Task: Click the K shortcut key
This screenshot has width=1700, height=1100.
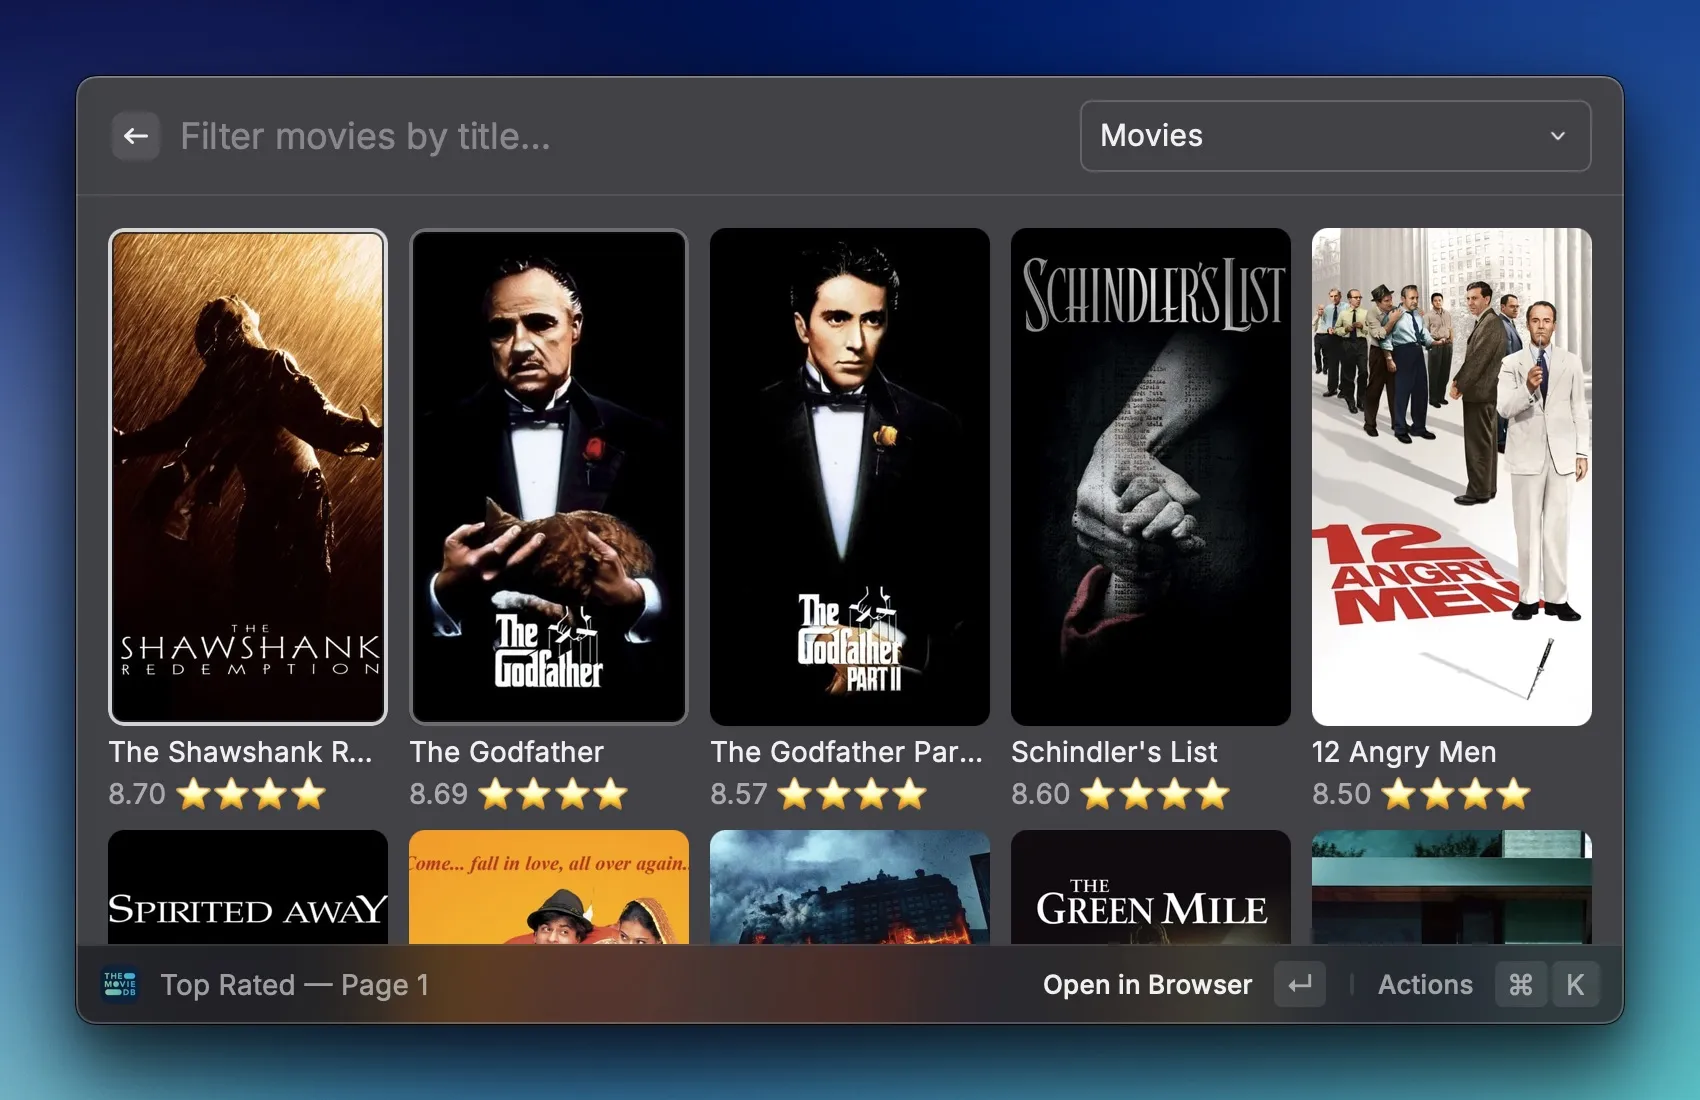Action: [1574, 984]
